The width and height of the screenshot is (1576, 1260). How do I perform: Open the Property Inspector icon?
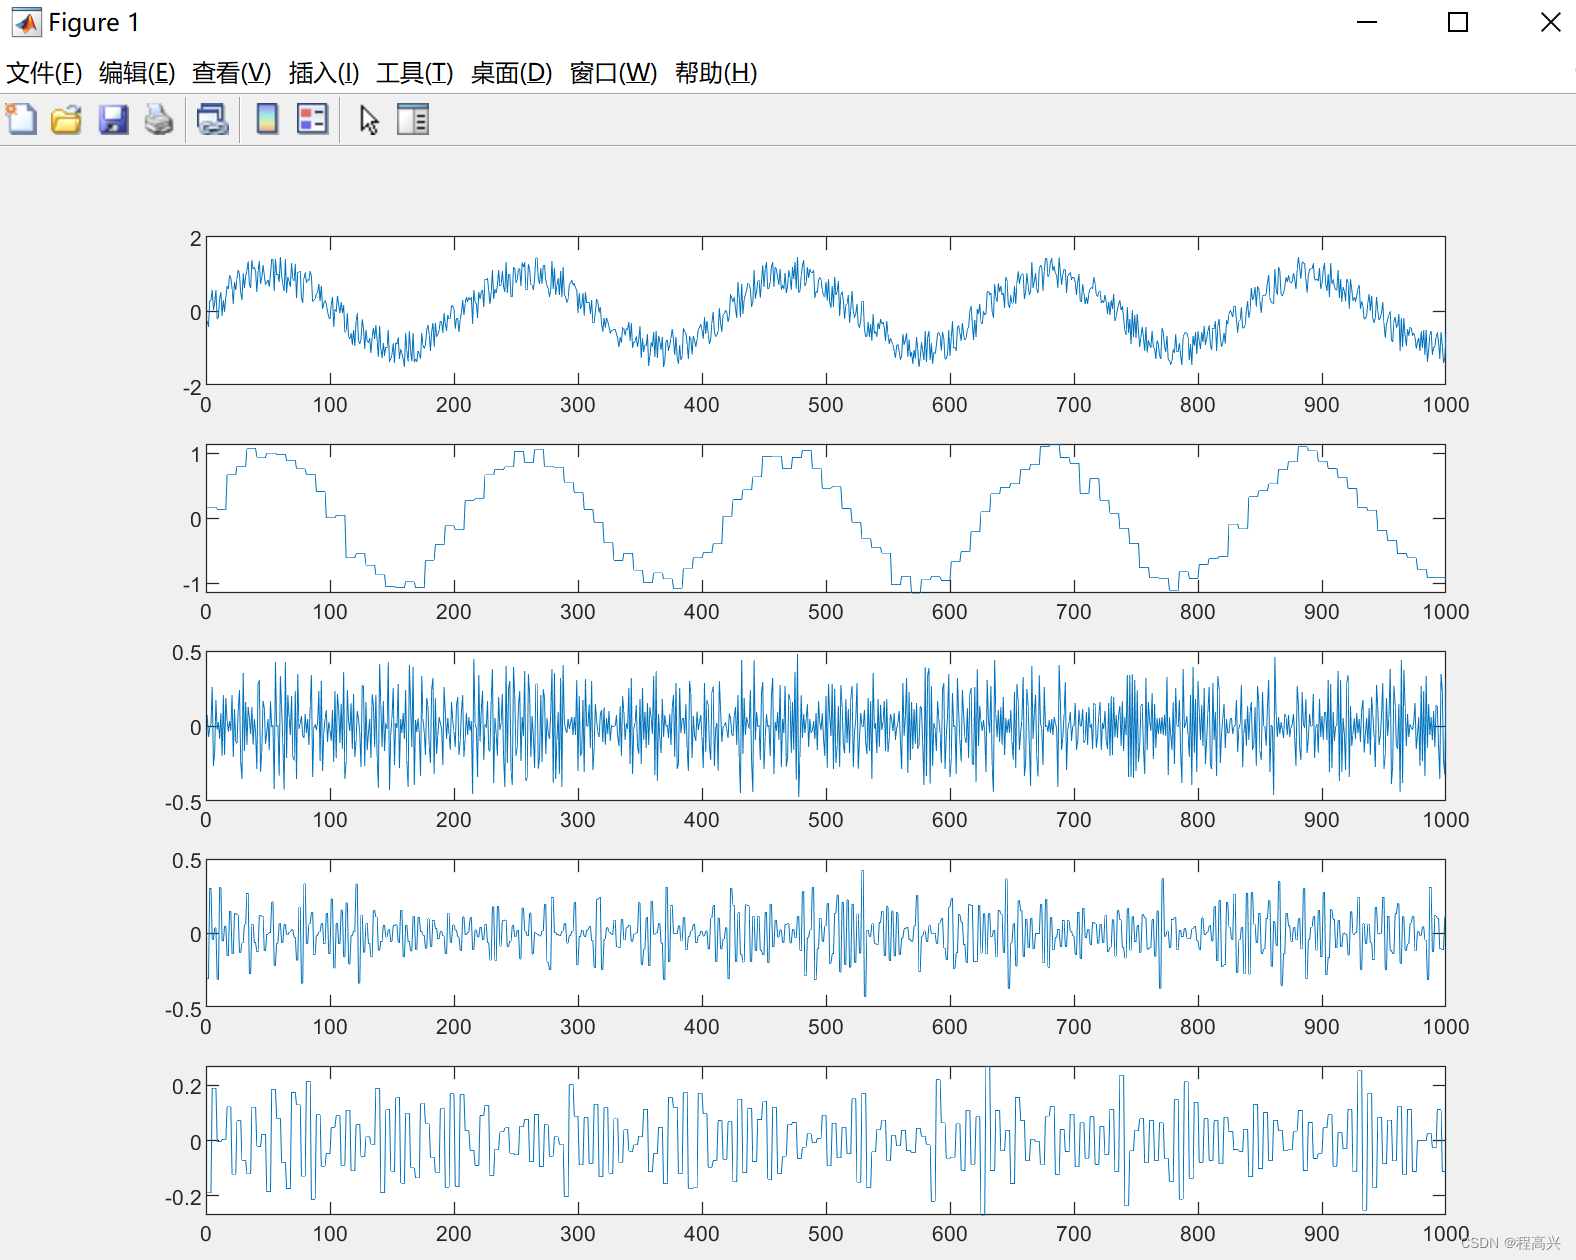(413, 120)
